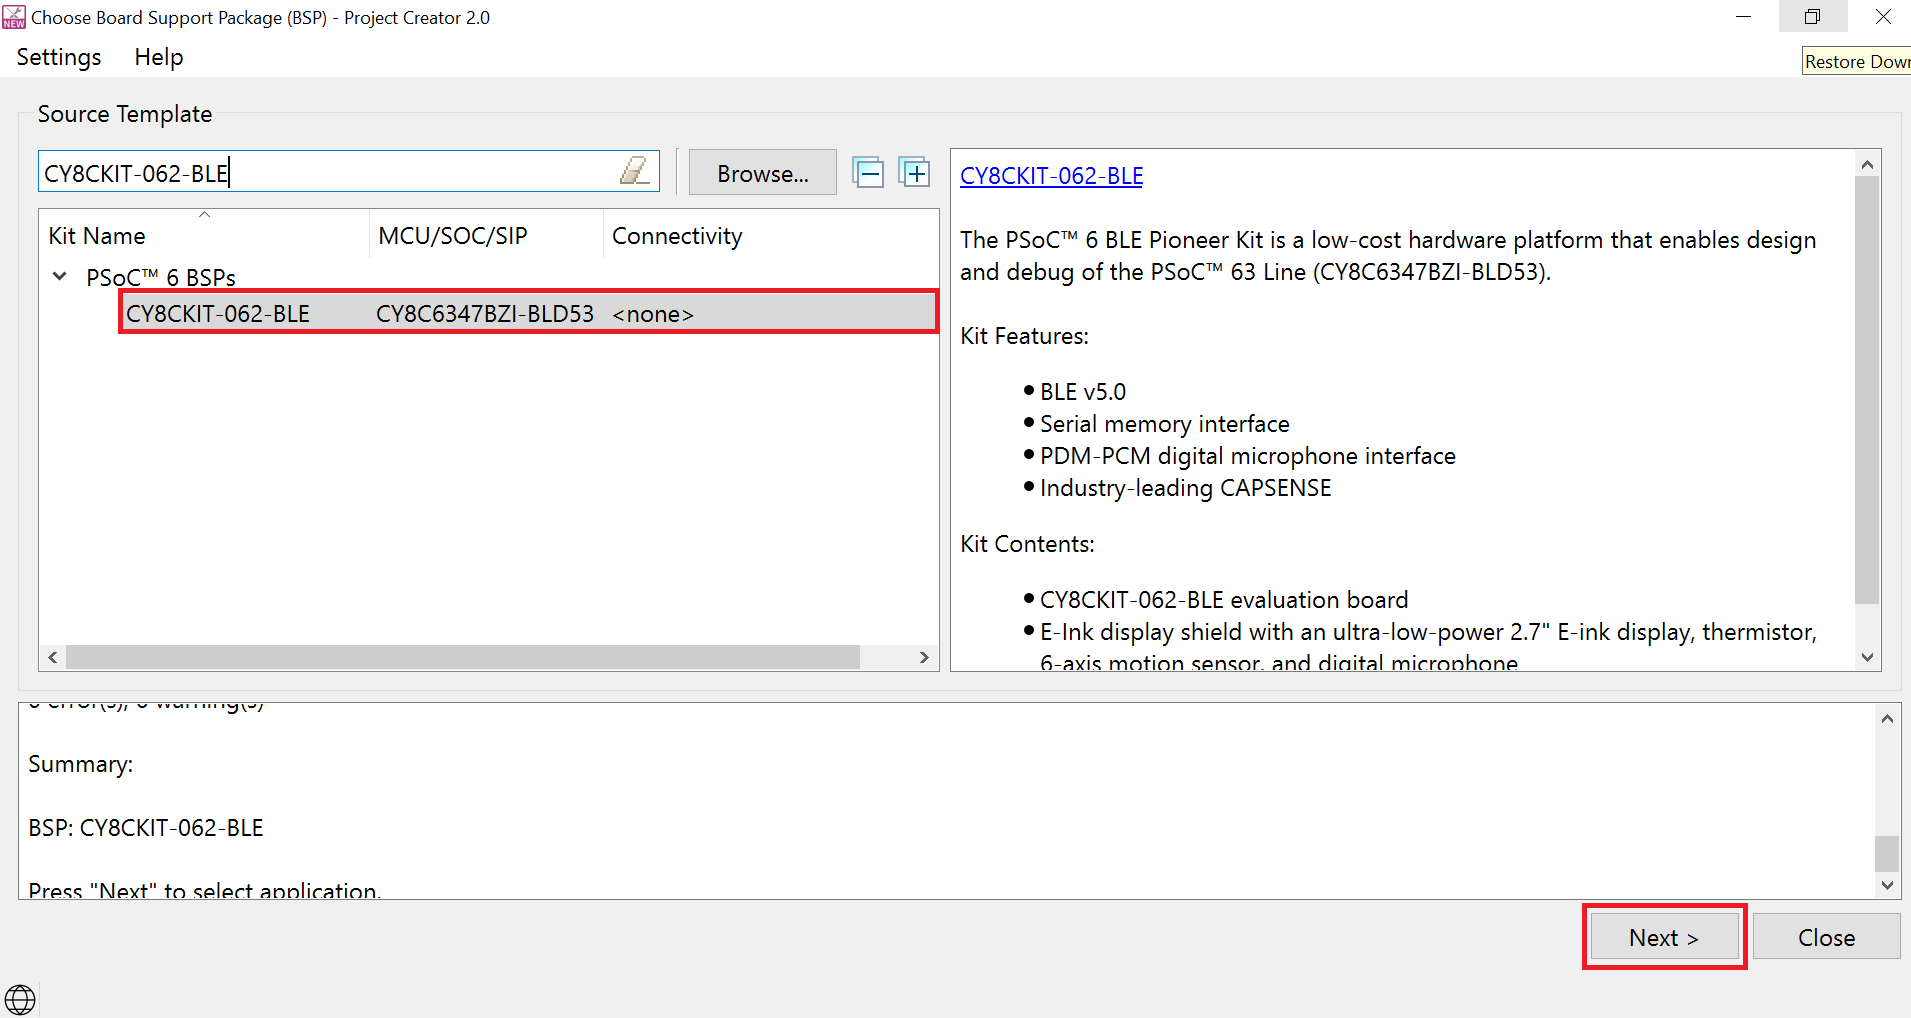
Task: Click summary log scroll down arrow
Action: pyautogui.click(x=1887, y=885)
